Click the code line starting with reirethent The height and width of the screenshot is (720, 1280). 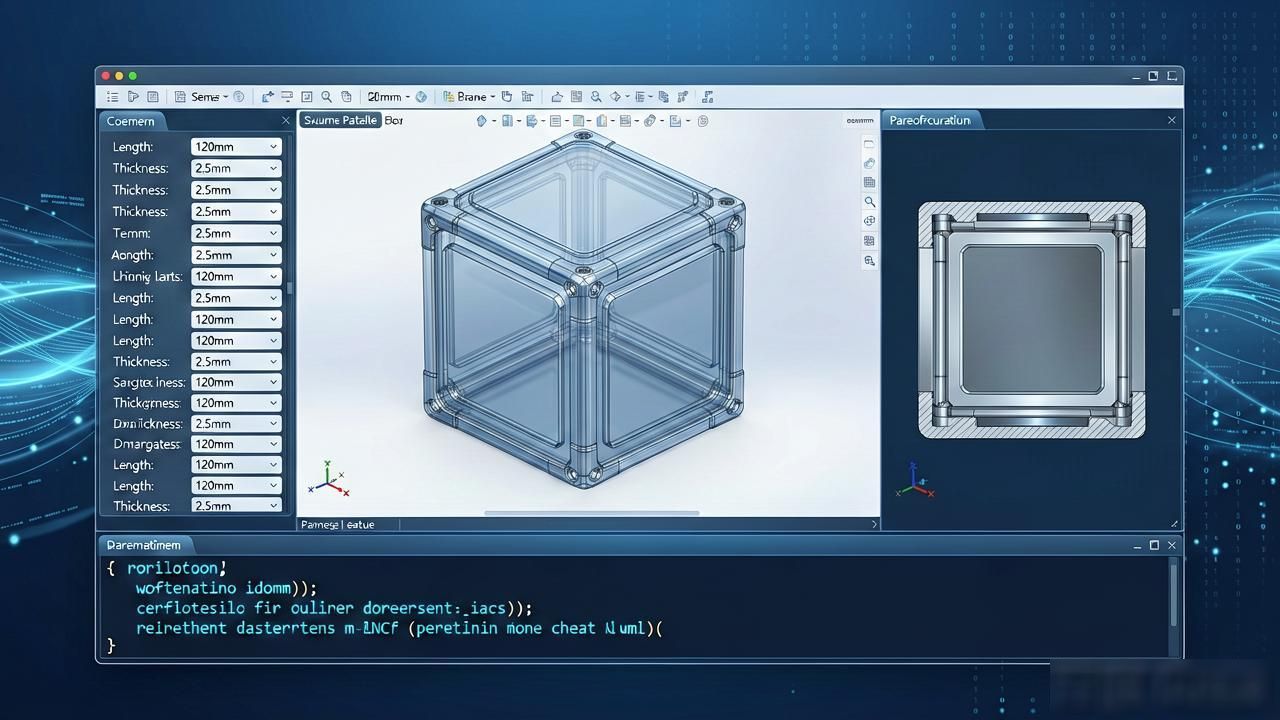point(400,629)
